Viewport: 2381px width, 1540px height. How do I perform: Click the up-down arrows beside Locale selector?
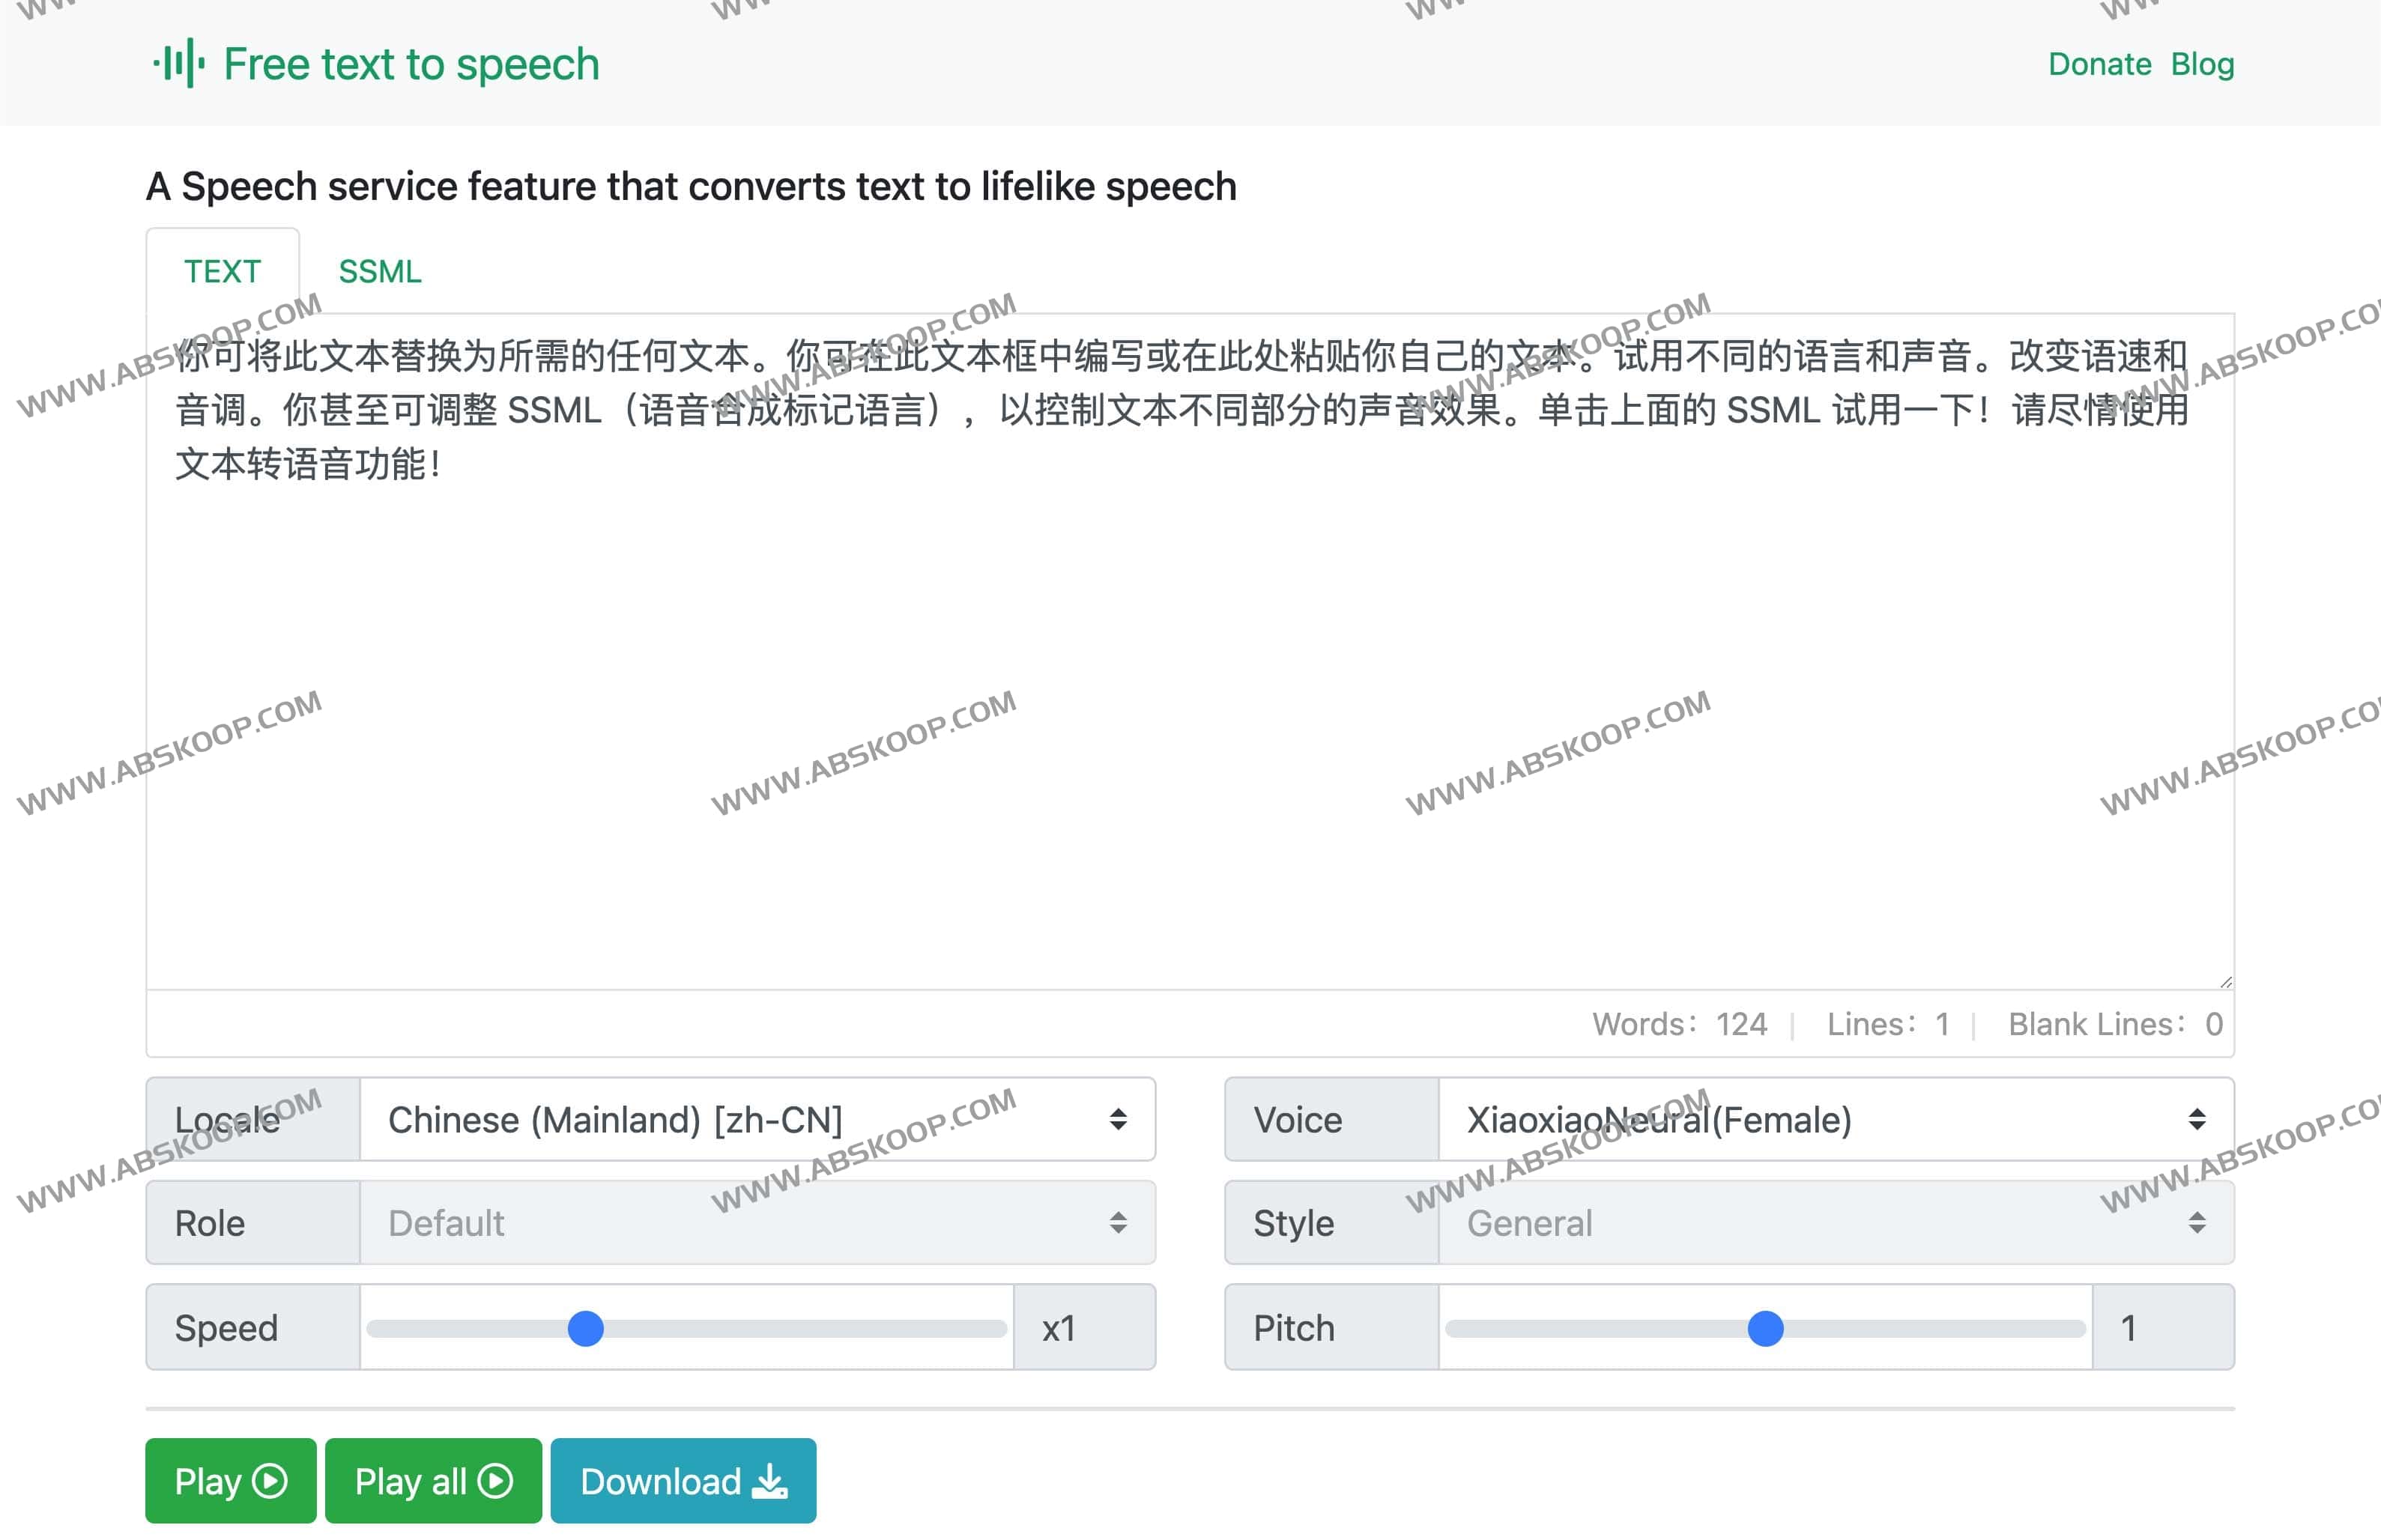pyautogui.click(x=1117, y=1119)
